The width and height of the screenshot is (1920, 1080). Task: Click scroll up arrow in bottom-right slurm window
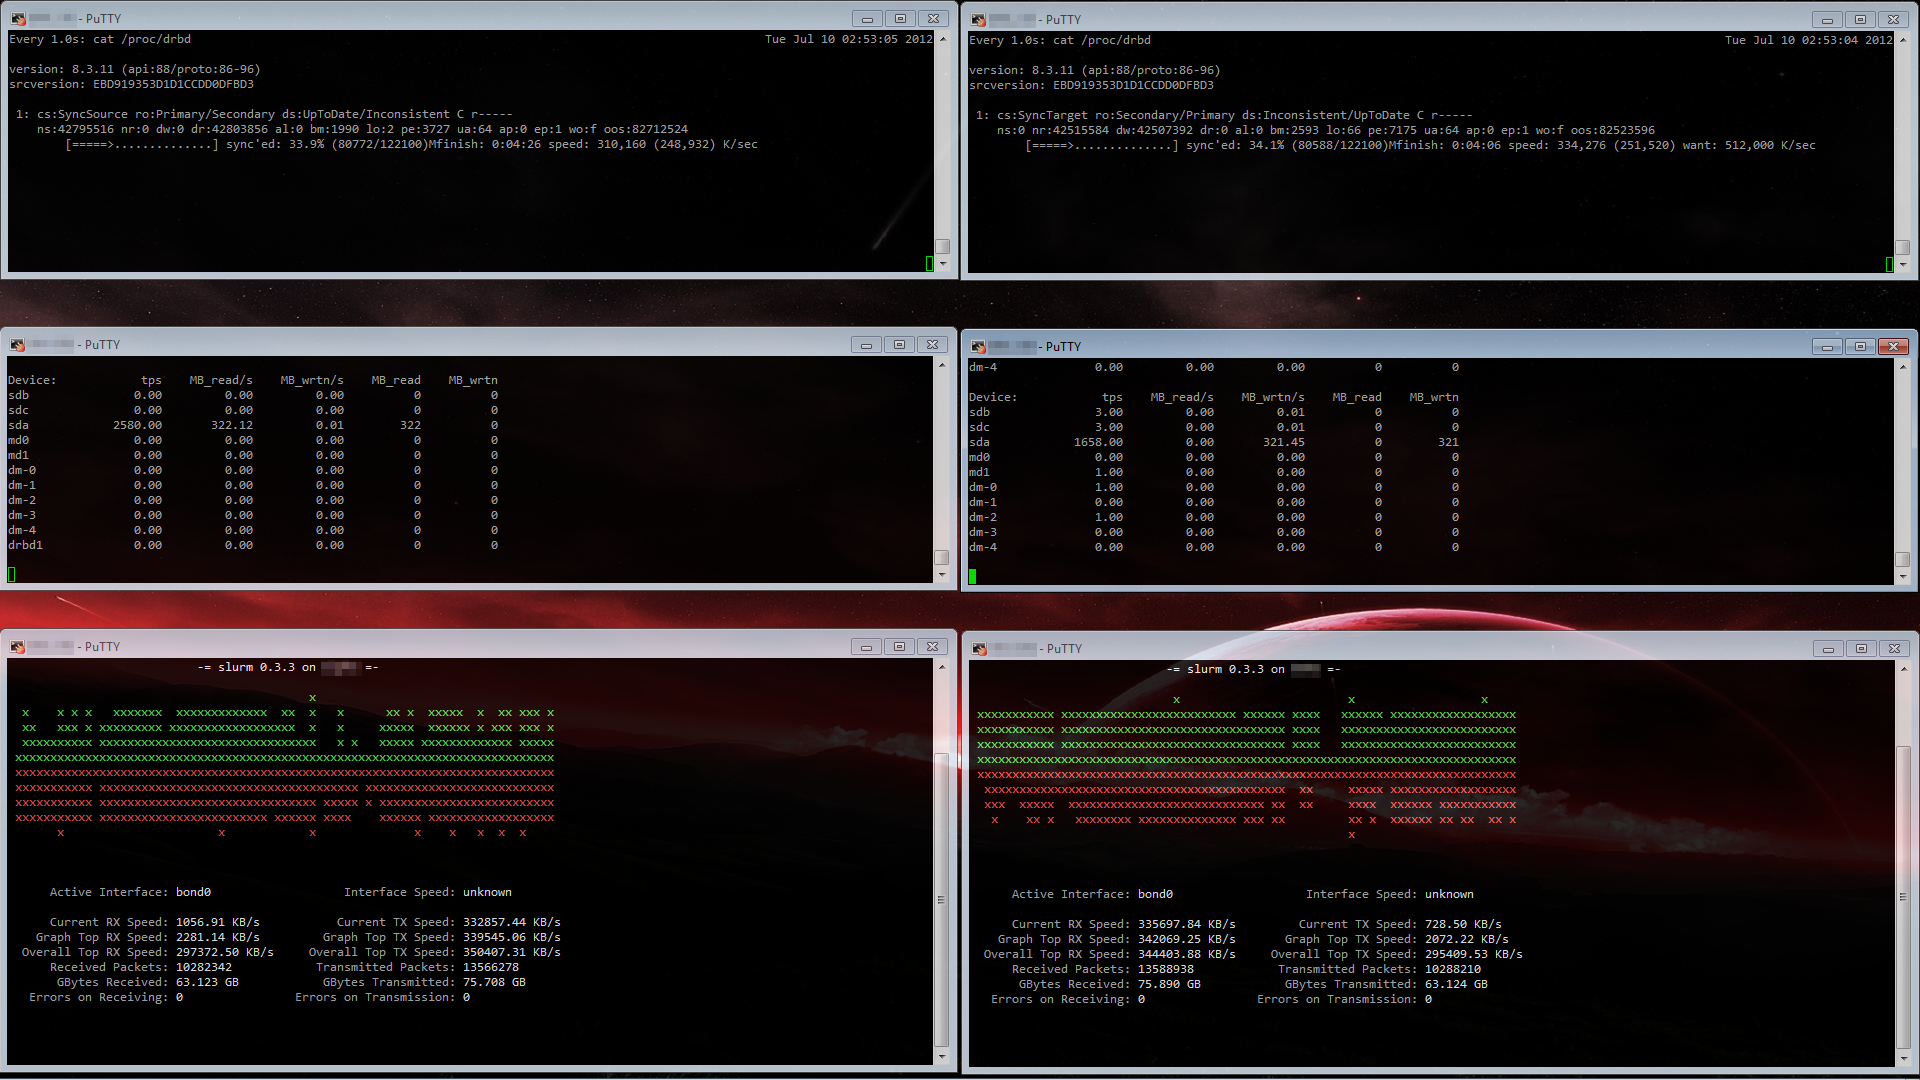click(x=1903, y=669)
